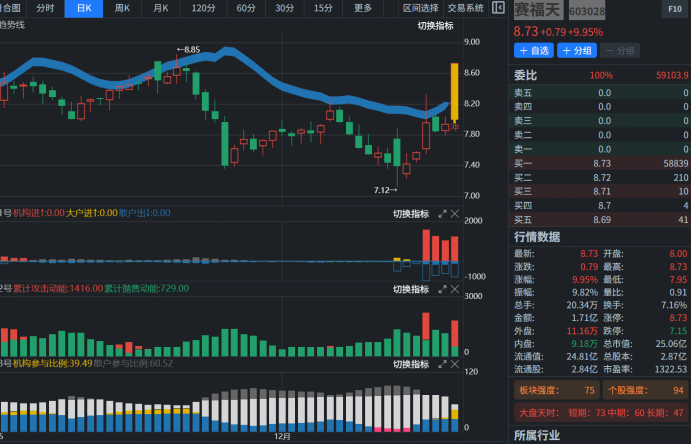Open the 更多 time period dropdown
This screenshot has height=444, width=691.
363,8
